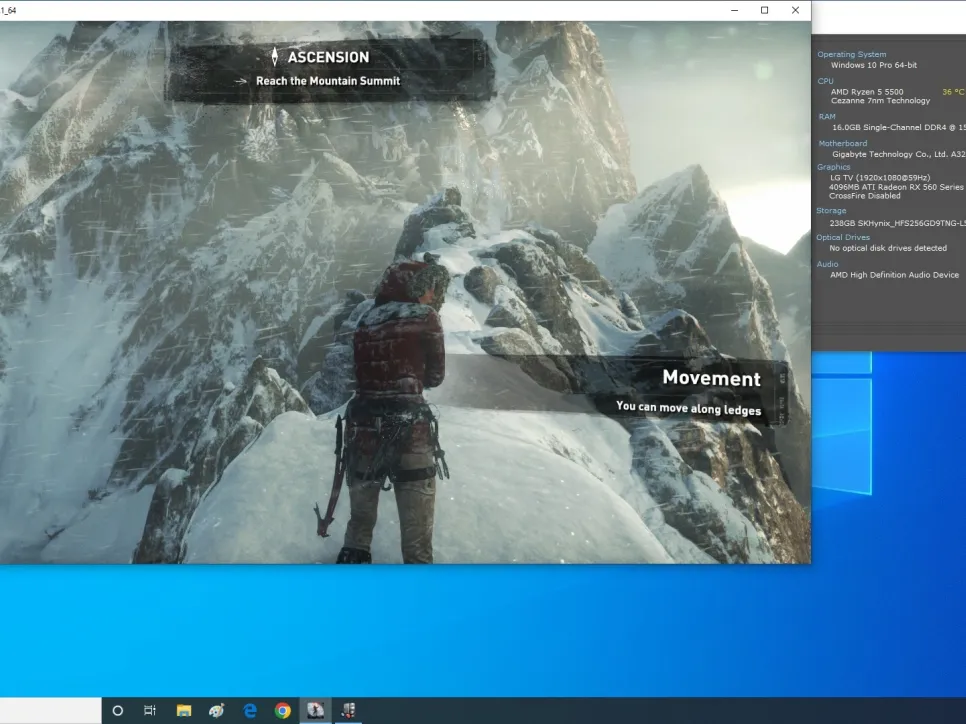
Task: Click the 'Gigabyte Technology Co., Ltd.' text
Action: (890, 154)
